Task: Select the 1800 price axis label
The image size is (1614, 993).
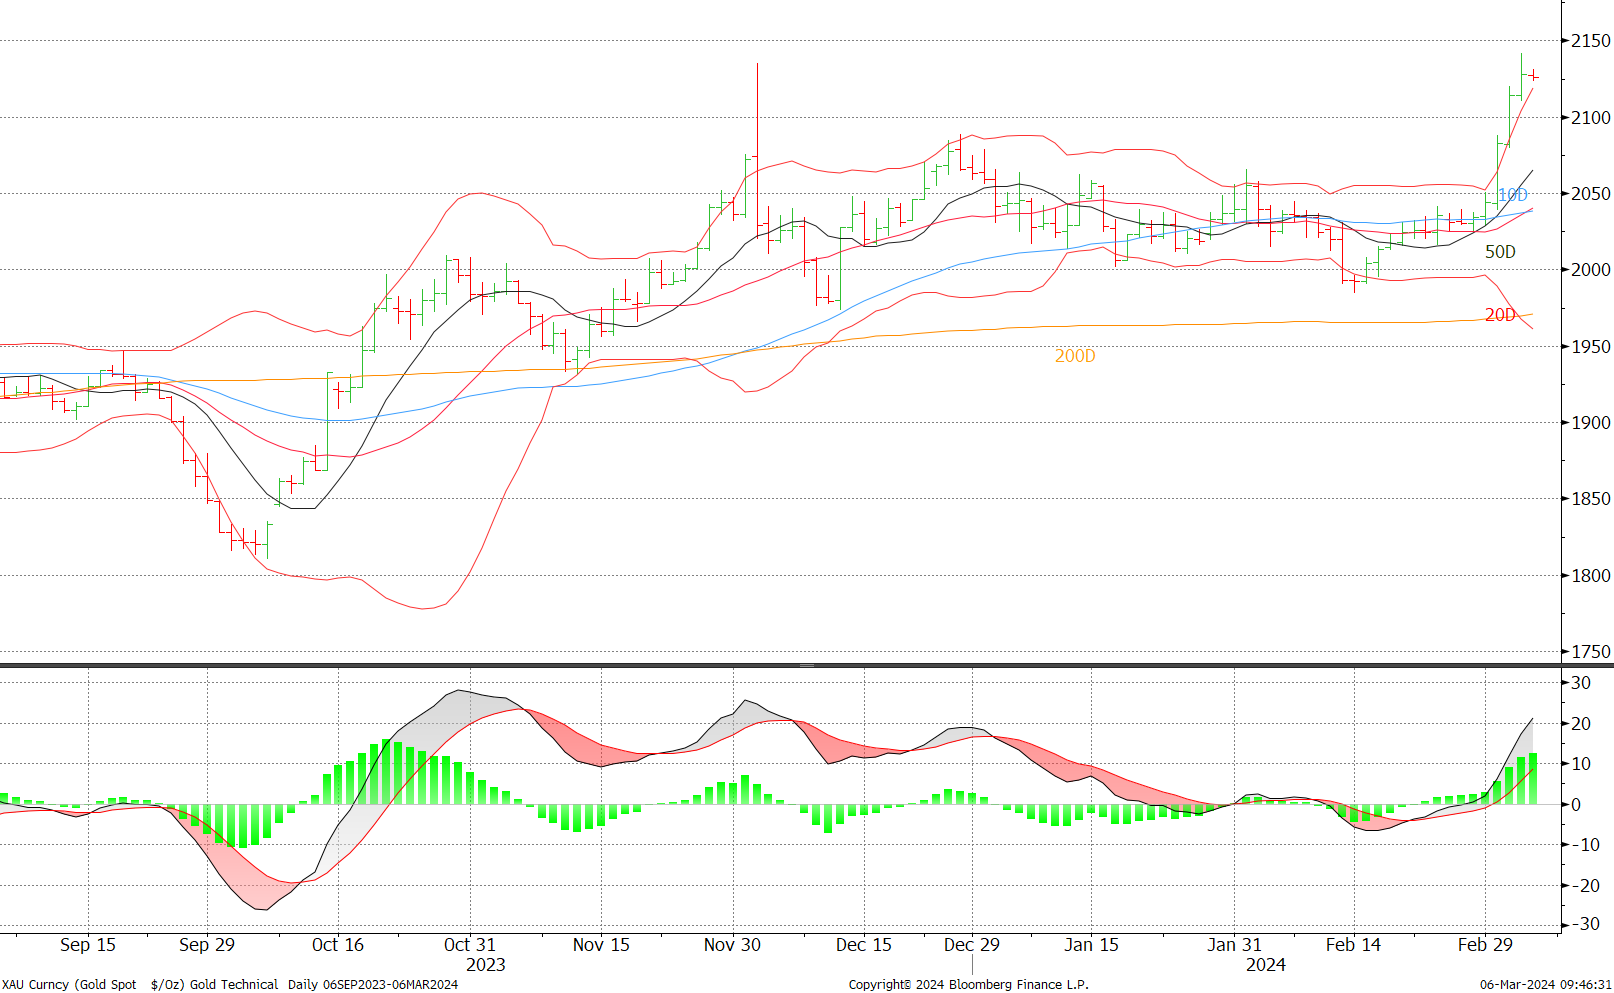Action: click(x=1590, y=576)
